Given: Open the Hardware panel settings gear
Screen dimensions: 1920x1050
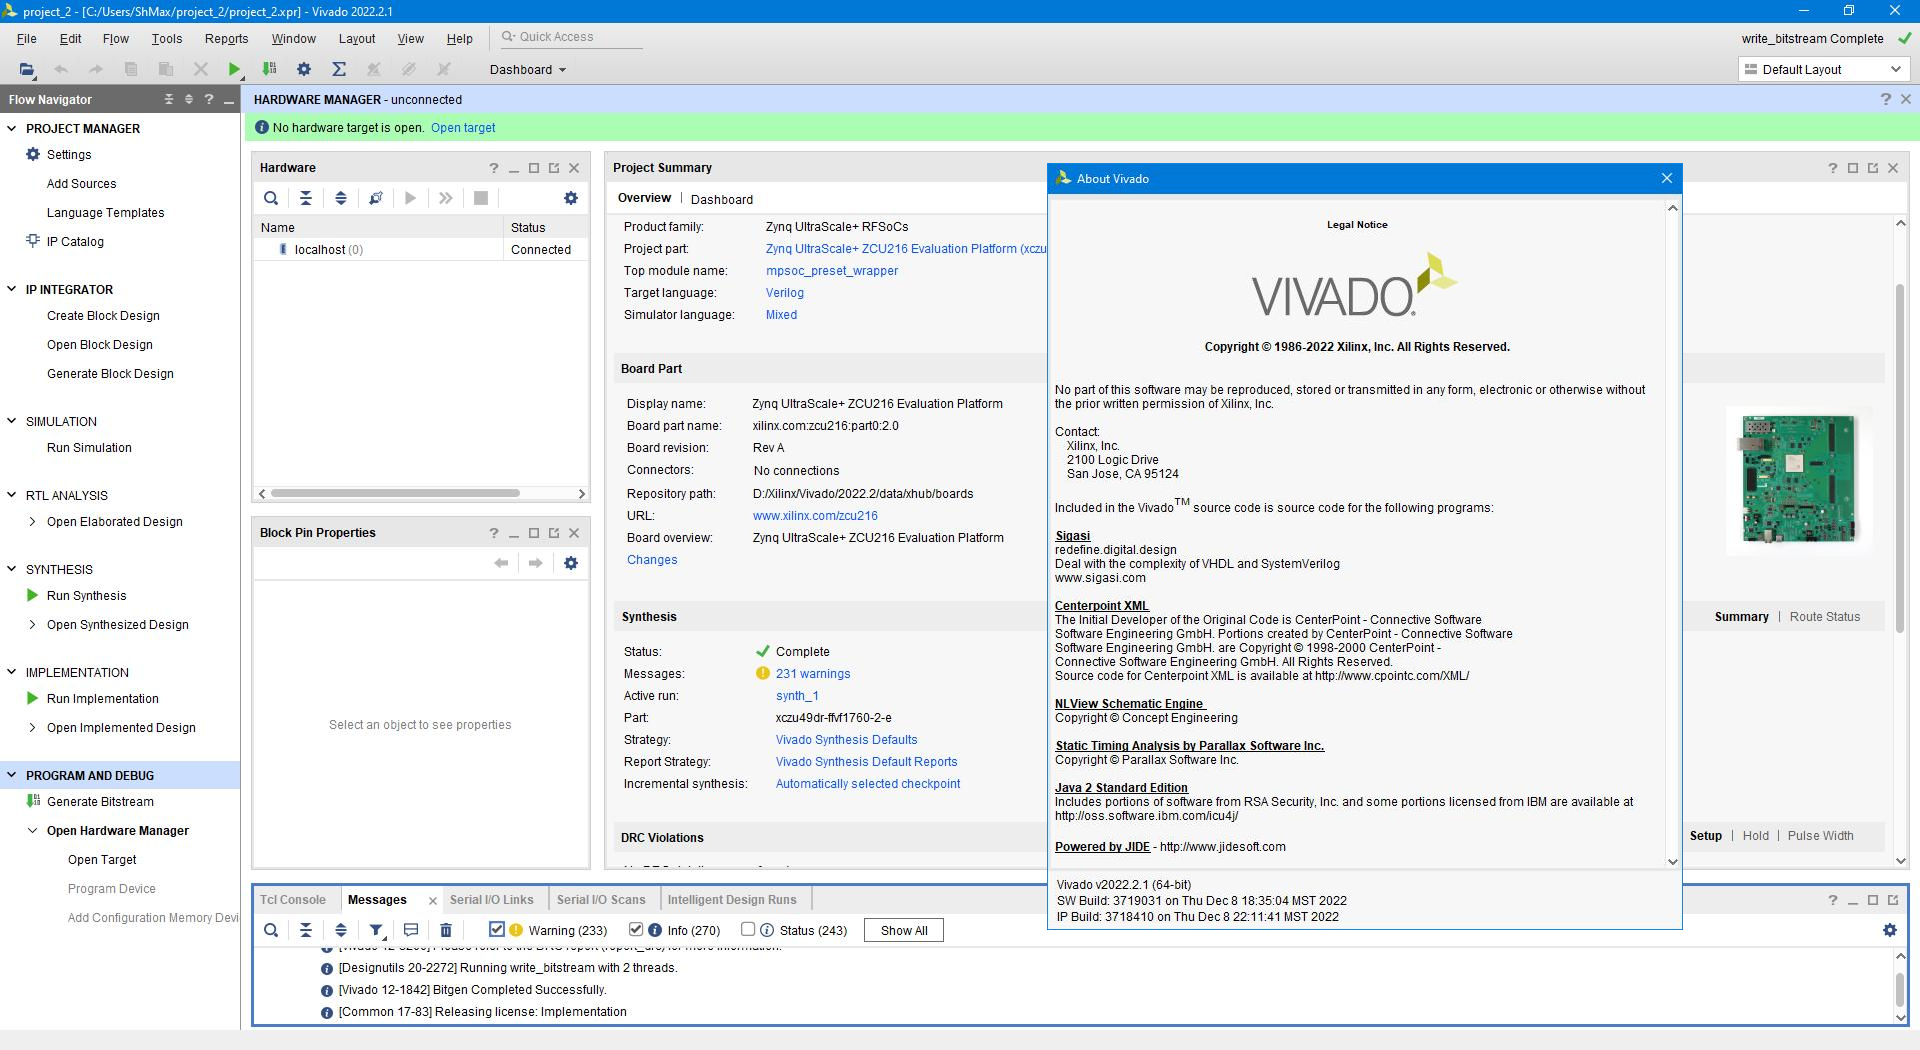Looking at the screenshot, I should pyautogui.click(x=571, y=198).
